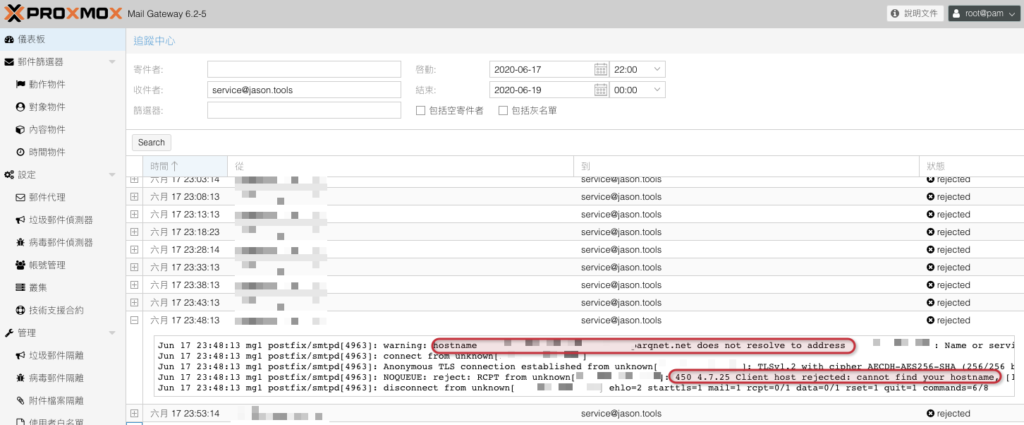Click the 病毒郵件隔離 bug icon

pyautogui.click(x=20, y=378)
